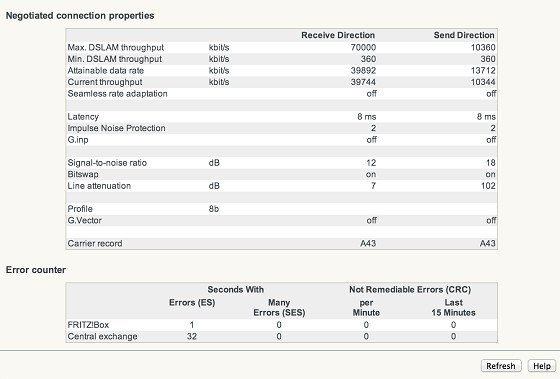Select the Impulse Noise Protection label
This screenshot has height=379, width=560.
click(116, 128)
